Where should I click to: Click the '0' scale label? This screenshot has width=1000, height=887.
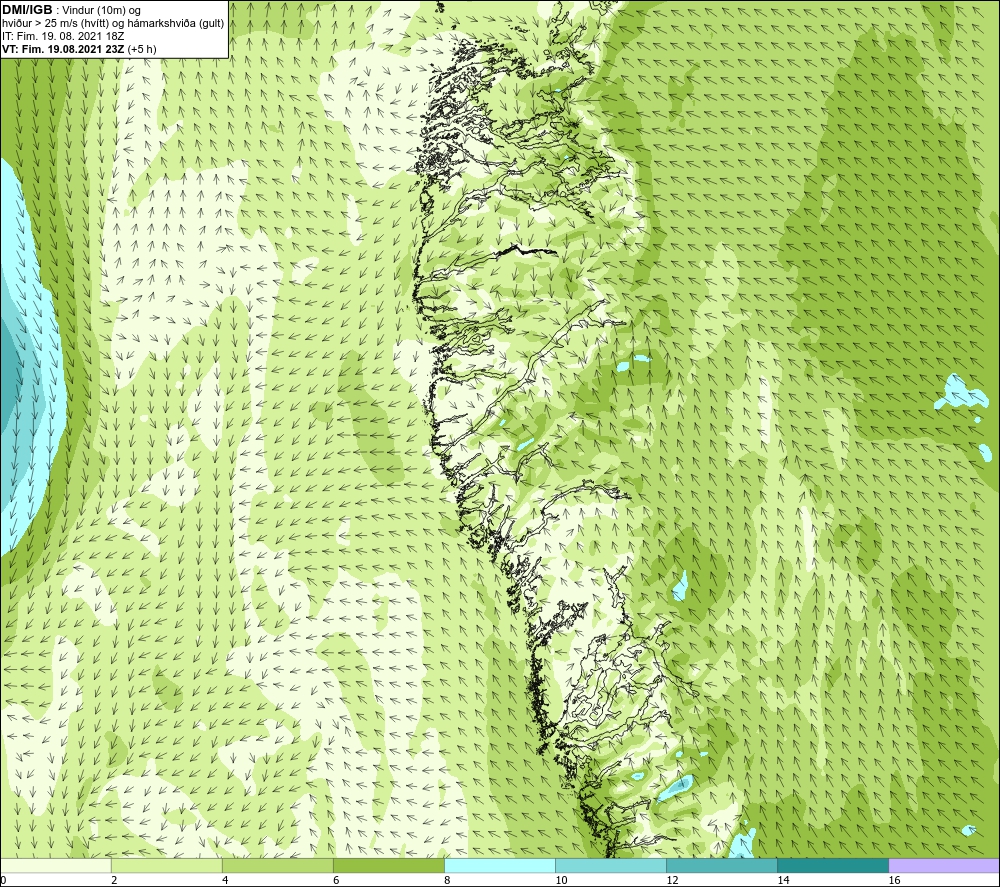pos(3,881)
